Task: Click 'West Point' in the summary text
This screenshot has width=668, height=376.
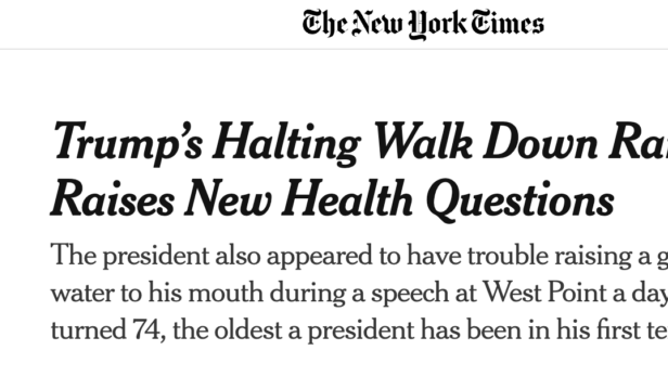Action: click(x=544, y=293)
